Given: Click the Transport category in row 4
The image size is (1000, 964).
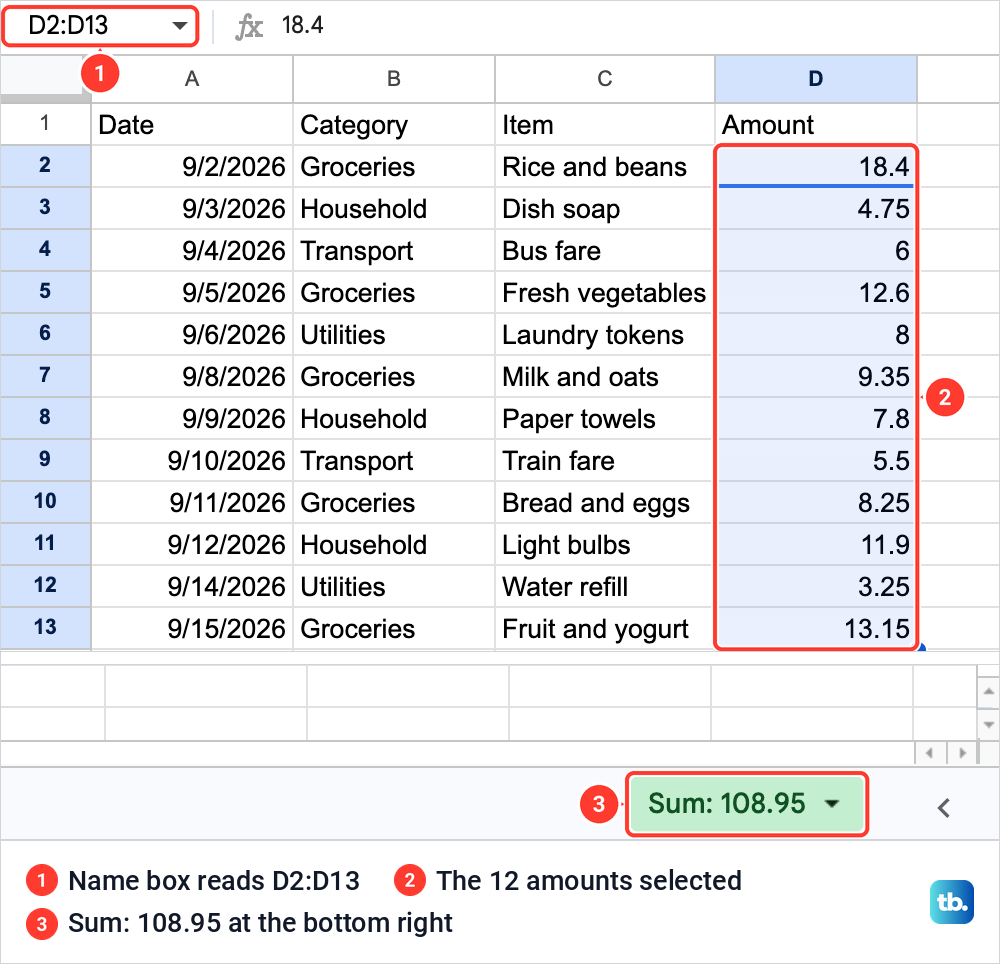Looking at the screenshot, I should [394, 251].
